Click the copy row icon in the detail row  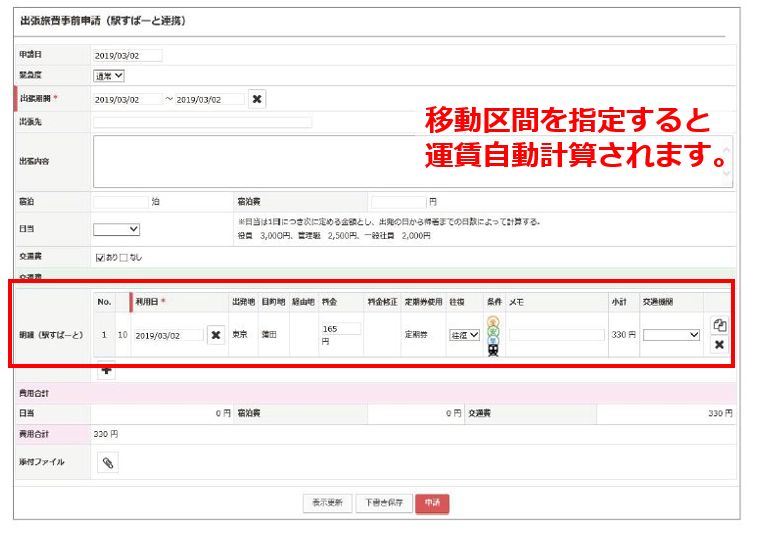click(x=718, y=325)
